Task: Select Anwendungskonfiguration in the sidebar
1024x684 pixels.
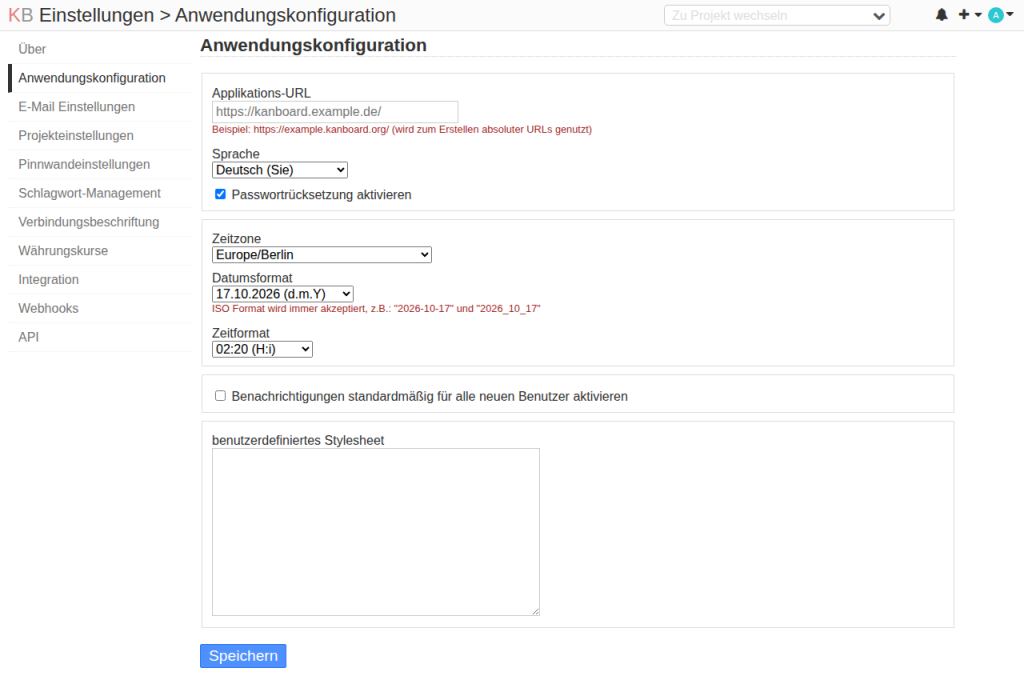Action: (92, 78)
